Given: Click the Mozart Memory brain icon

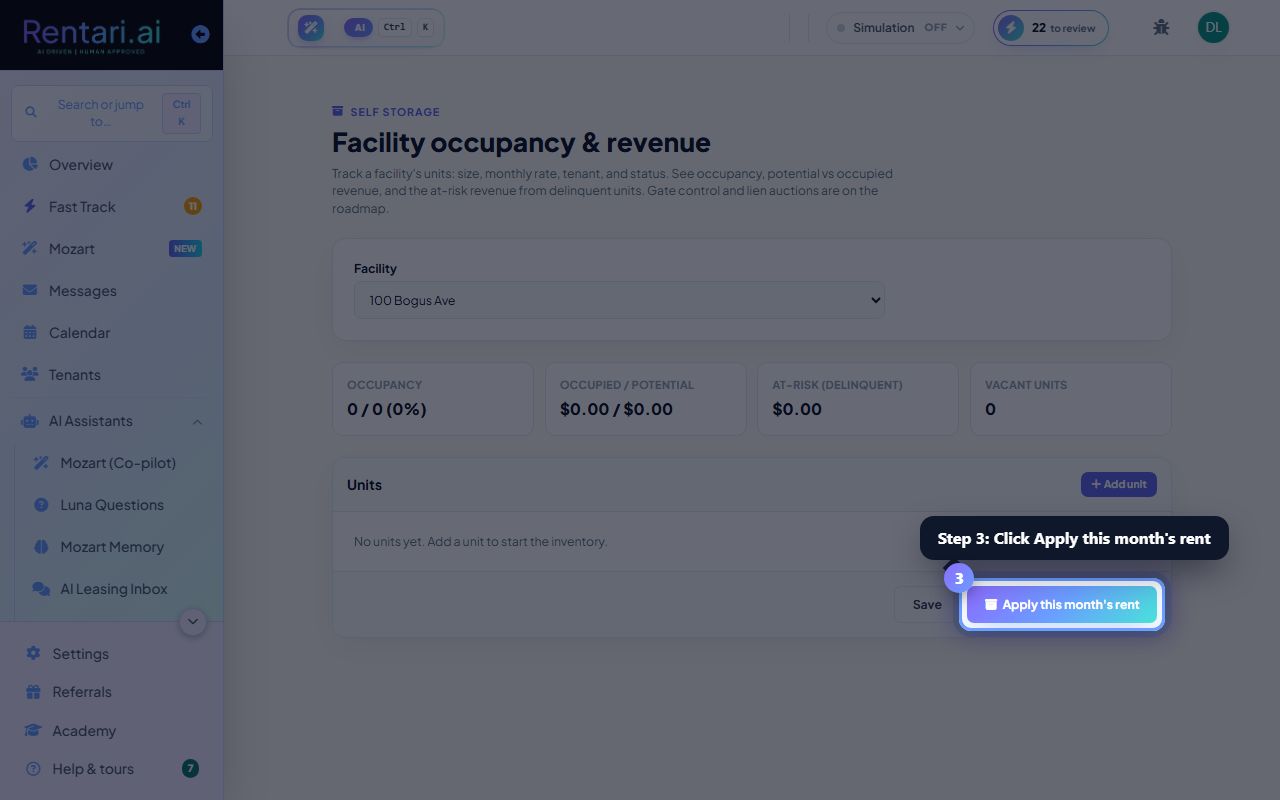Looking at the screenshot, I should click(41, 547).
